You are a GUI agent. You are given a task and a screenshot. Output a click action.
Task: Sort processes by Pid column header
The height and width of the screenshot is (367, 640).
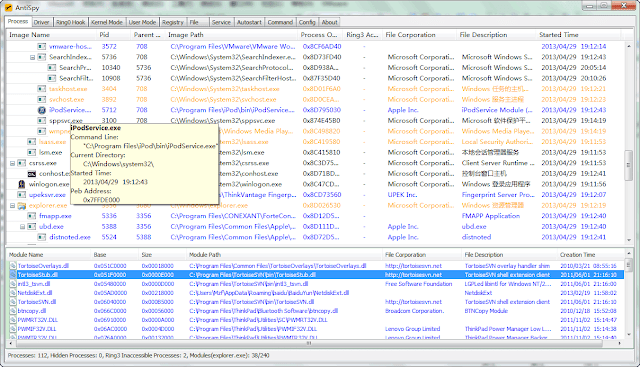[114, 35]
